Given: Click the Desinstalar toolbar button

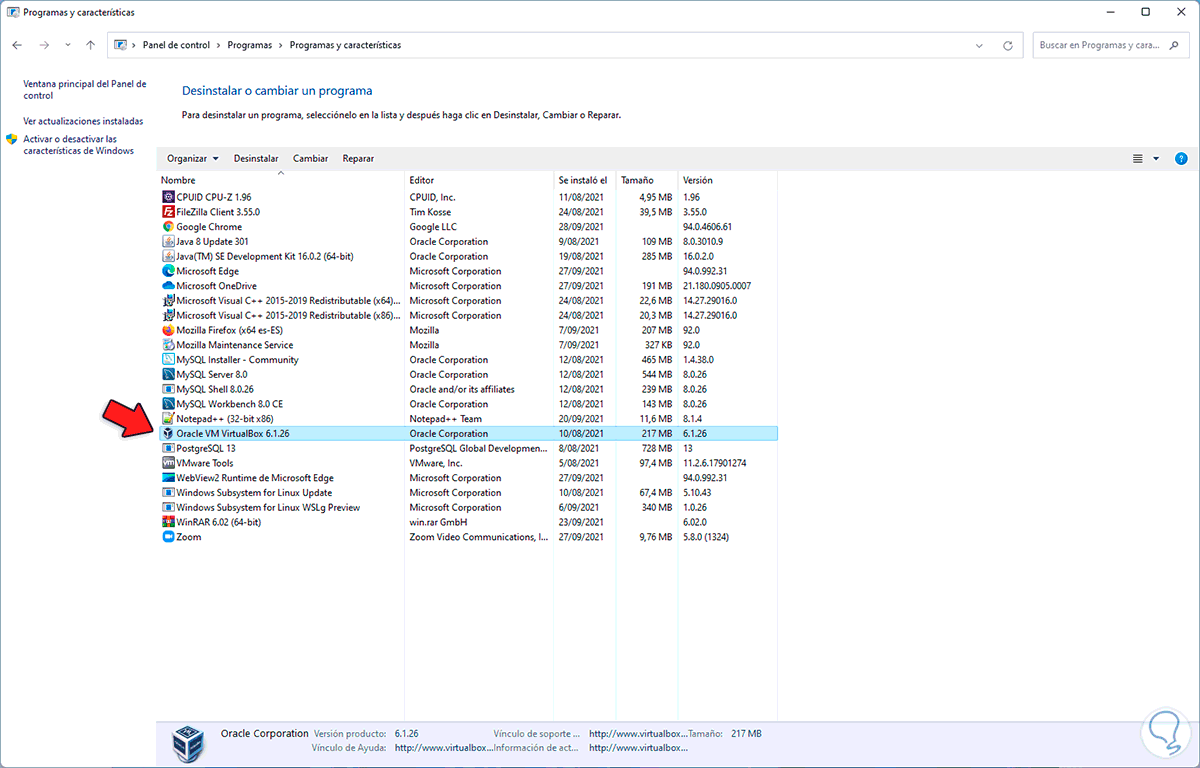Looking at the screenshot, I should (x=256, y=158).
